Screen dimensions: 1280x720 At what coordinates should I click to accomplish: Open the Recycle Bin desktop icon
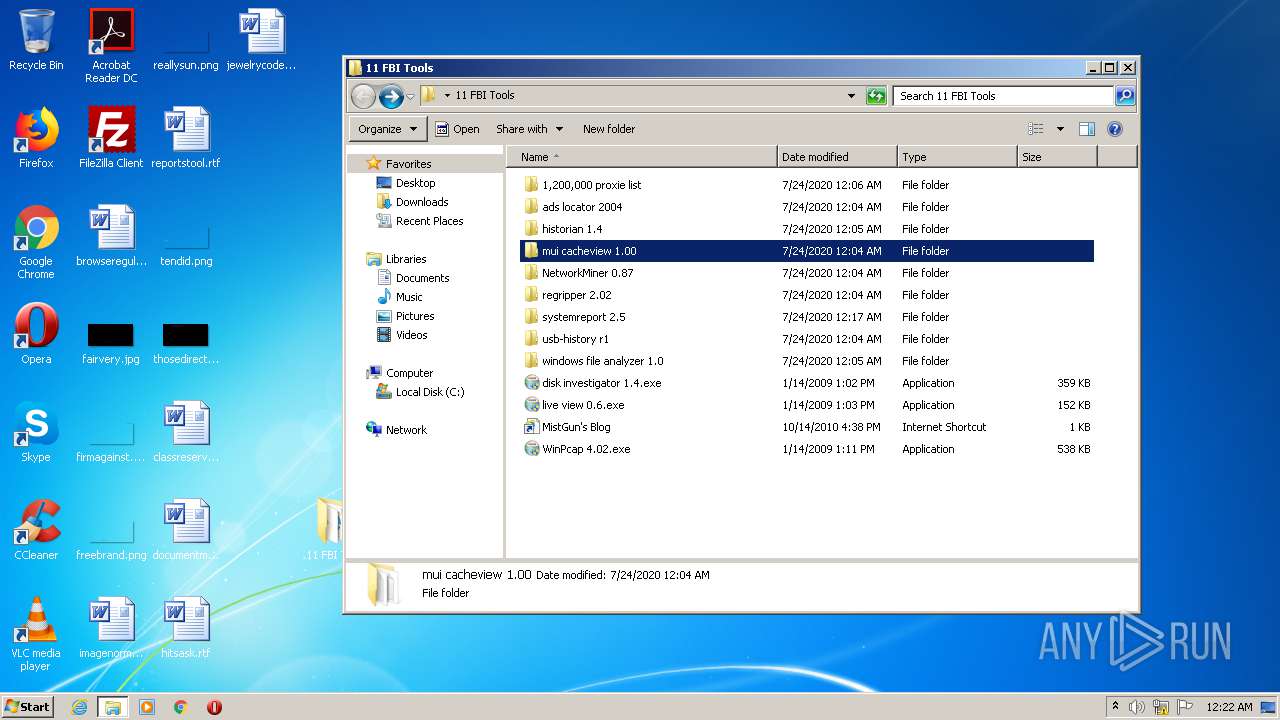[36, 40]
